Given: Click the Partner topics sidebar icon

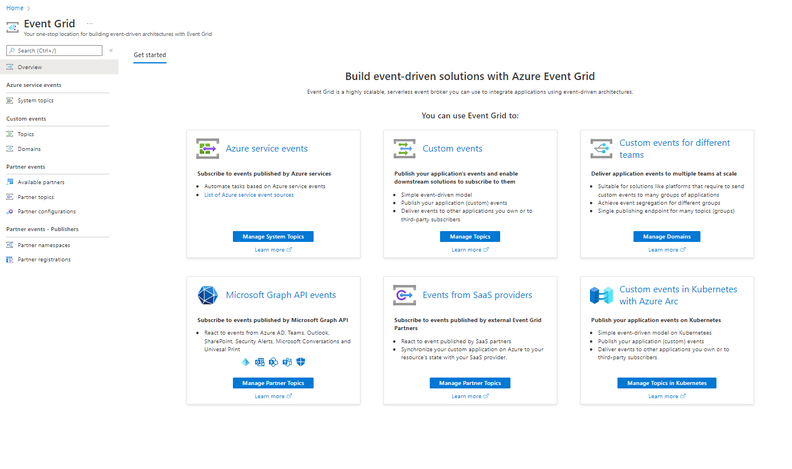Looking at the screenshot, I should [x=10, y=197].
